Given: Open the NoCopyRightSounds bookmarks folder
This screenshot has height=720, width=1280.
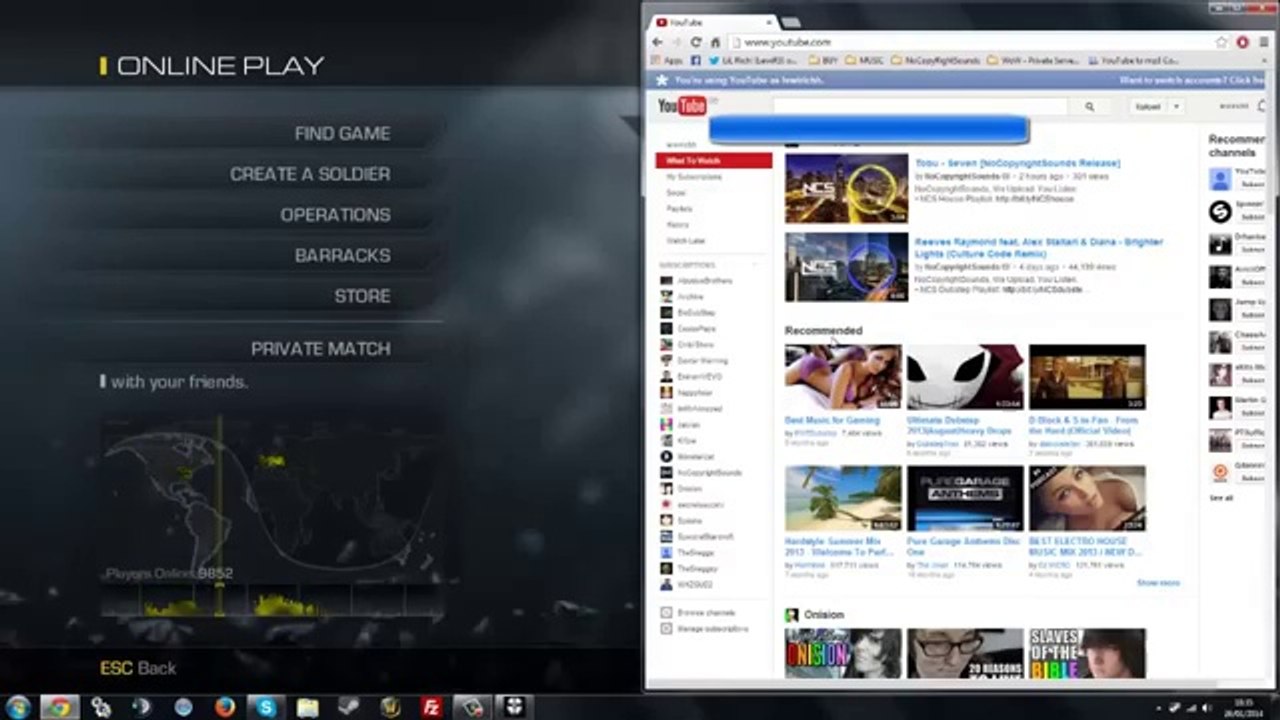Looking at the screenshot, I should click(x=936, y=61).
